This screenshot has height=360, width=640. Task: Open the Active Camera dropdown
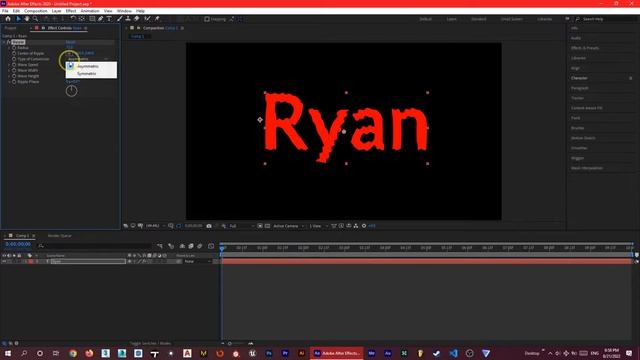click(289, 226)
